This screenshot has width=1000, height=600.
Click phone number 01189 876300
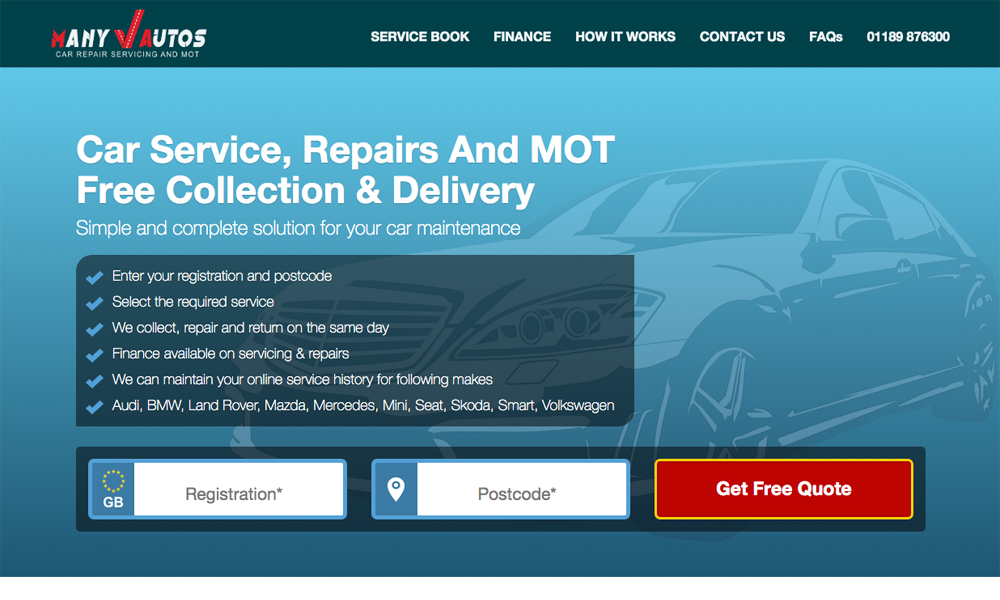click(908, 37)
